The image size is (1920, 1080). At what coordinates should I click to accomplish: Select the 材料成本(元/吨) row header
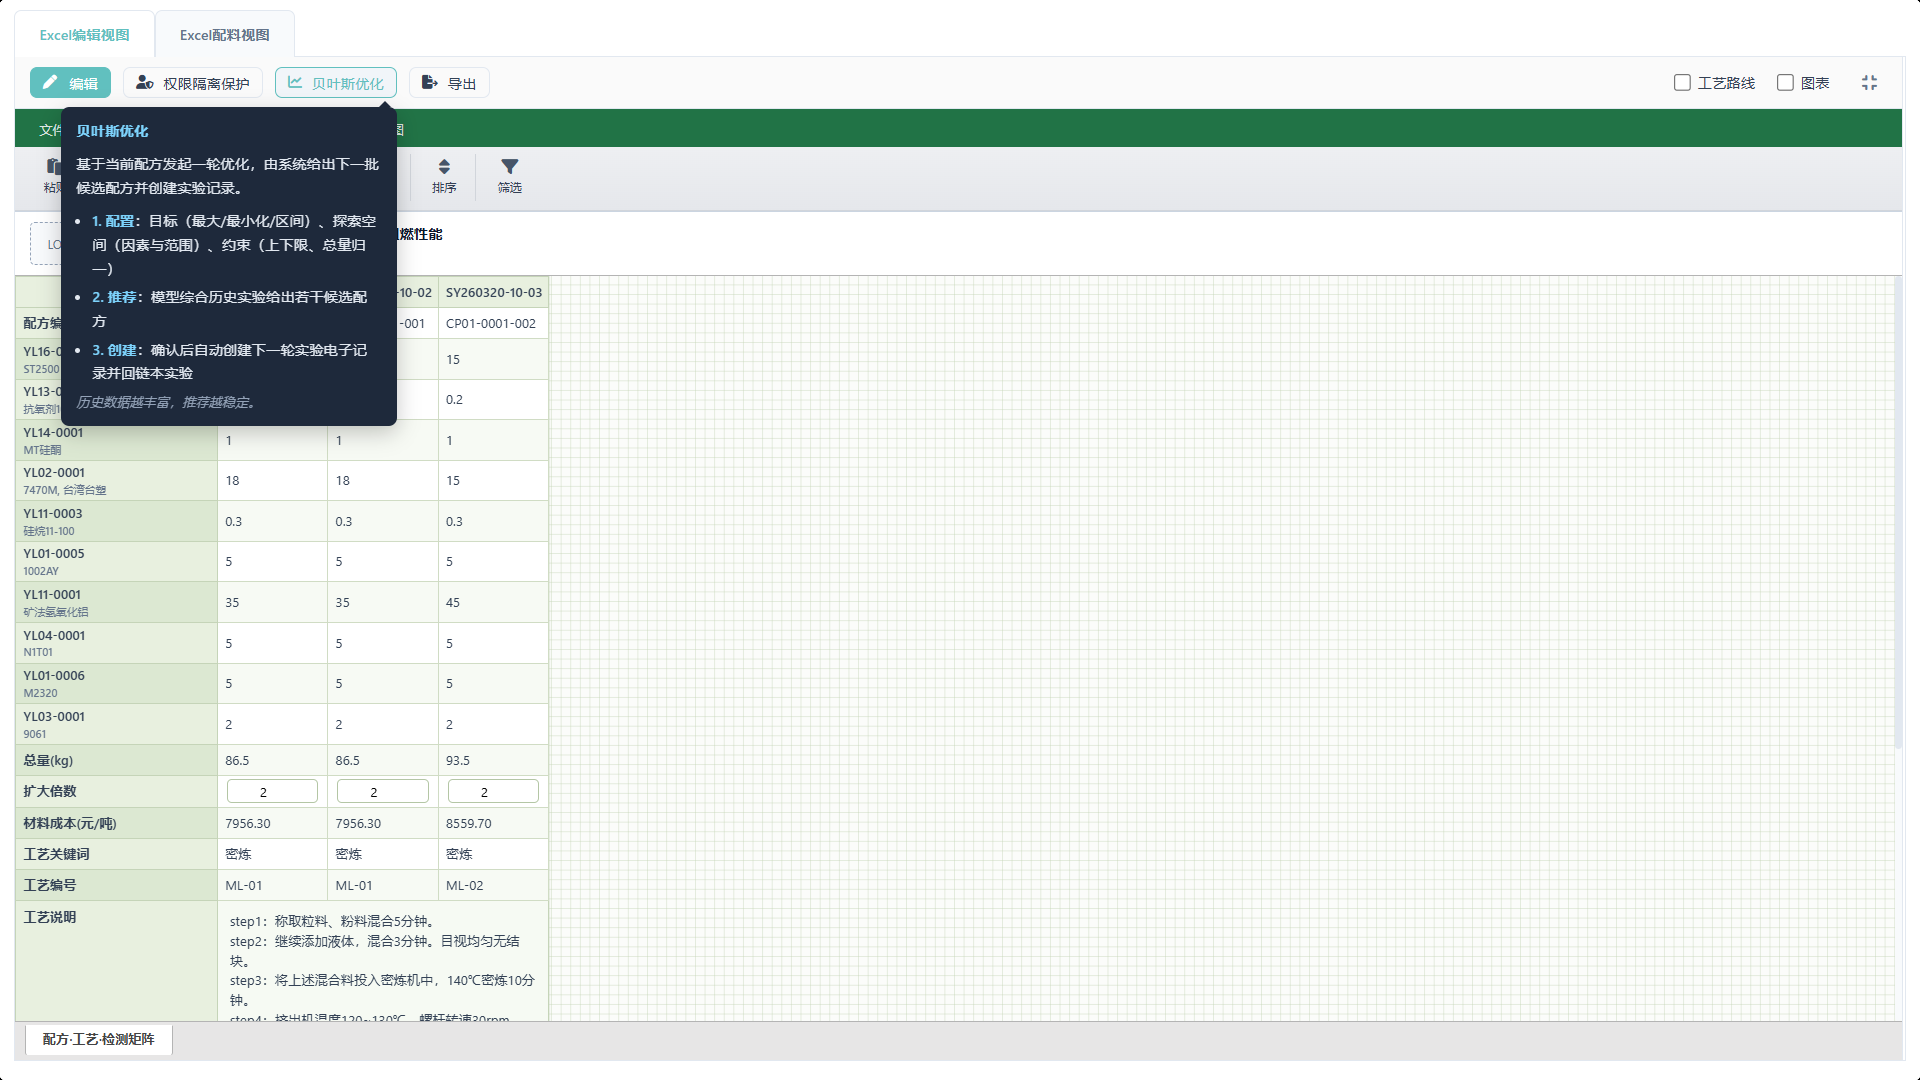[x=117, y=823]
